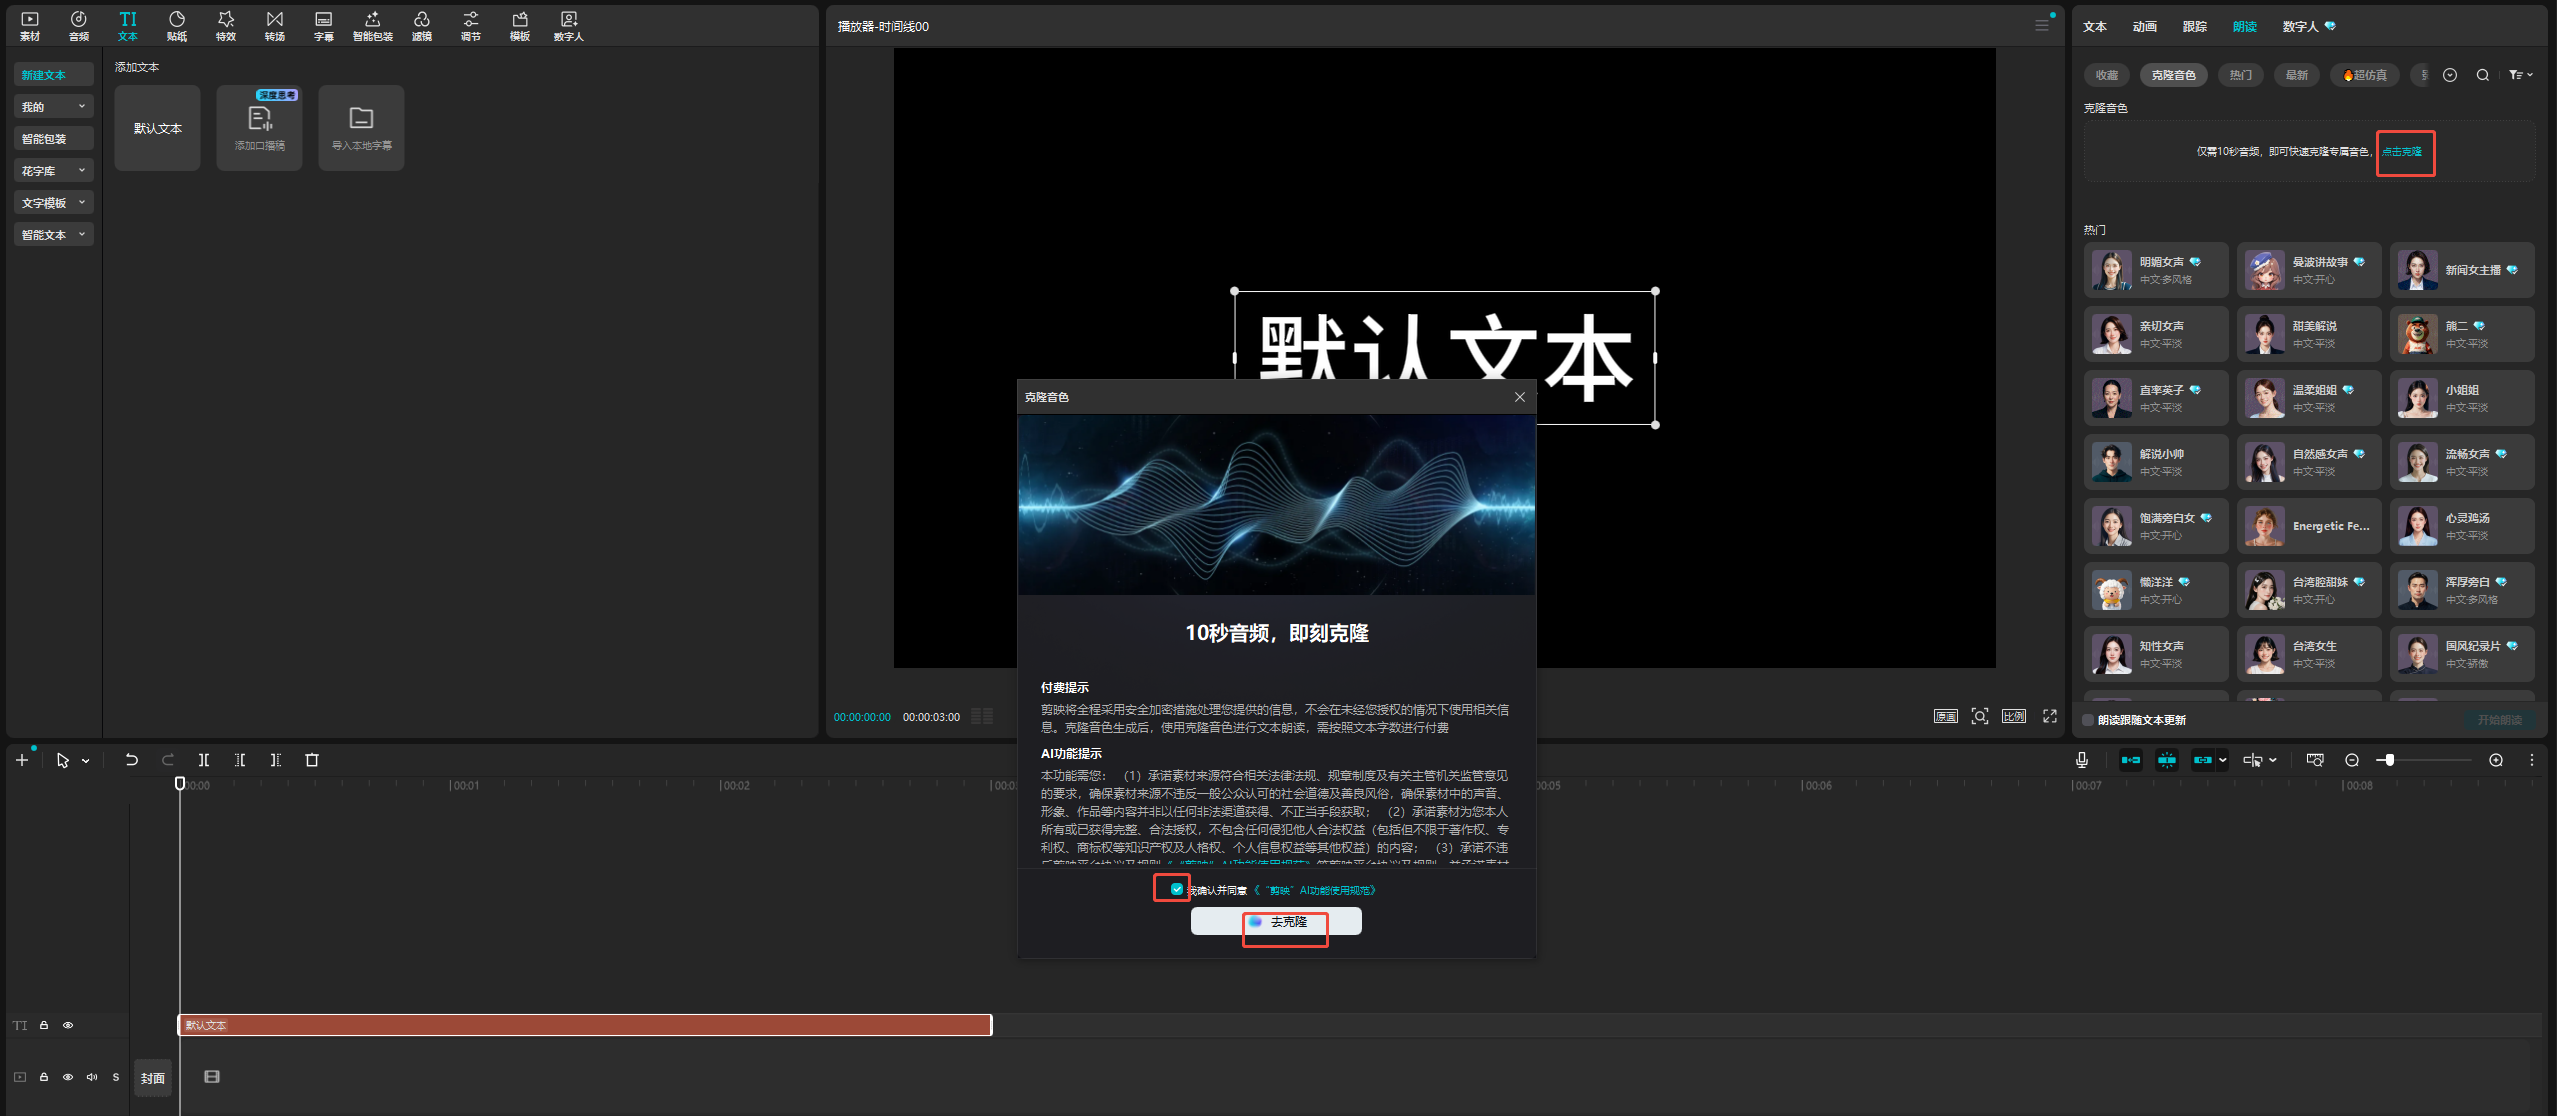Click the timeline zoom slider handle

pyautogui.click(x=2390, y=760)
